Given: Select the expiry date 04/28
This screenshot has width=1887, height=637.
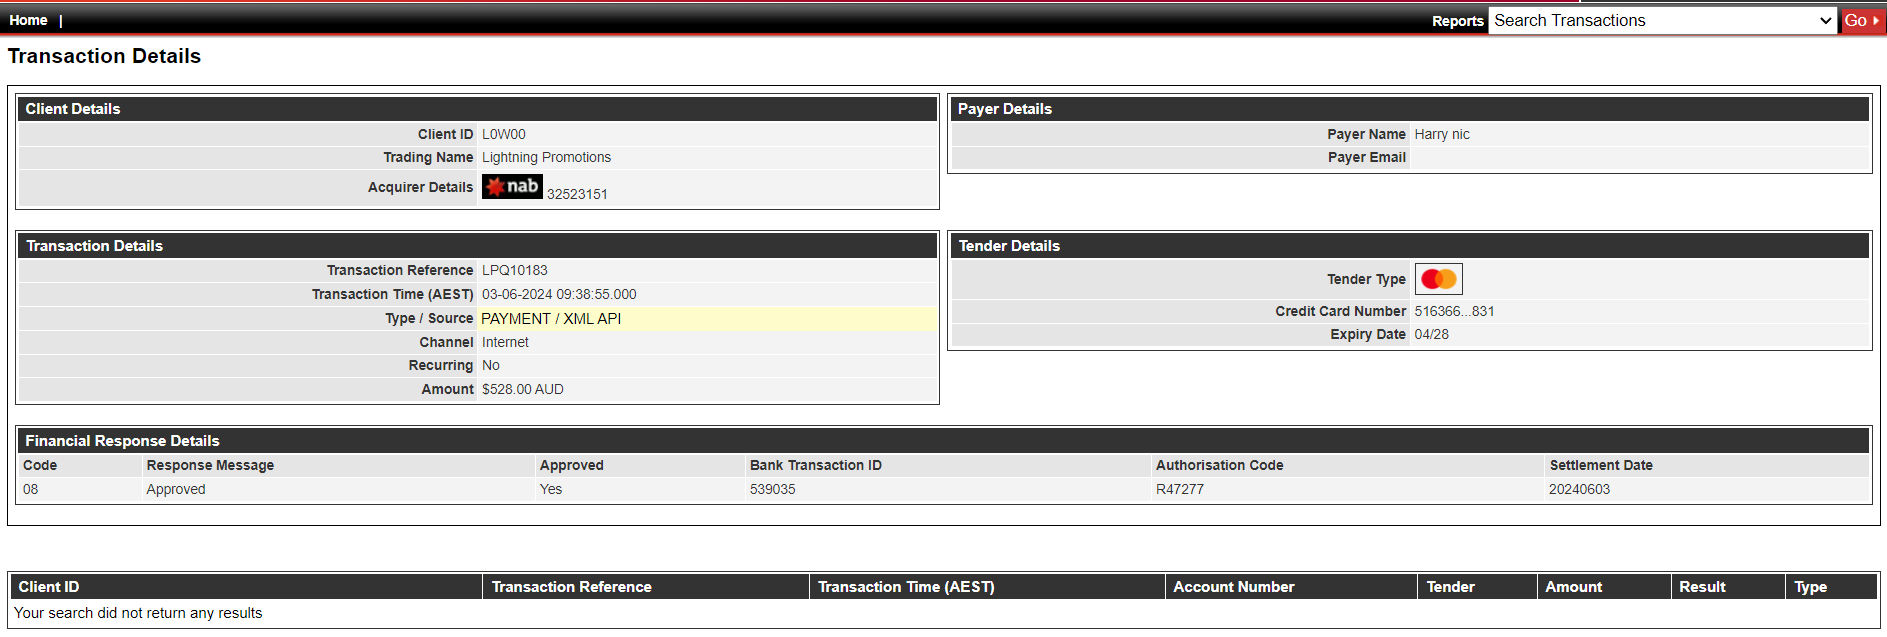Looking at the screenshot, I should click(x=1431, y=334).
